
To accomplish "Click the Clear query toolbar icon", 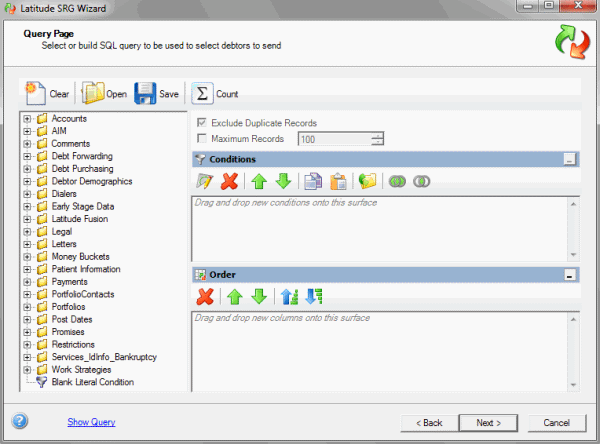I will point(36,93).
